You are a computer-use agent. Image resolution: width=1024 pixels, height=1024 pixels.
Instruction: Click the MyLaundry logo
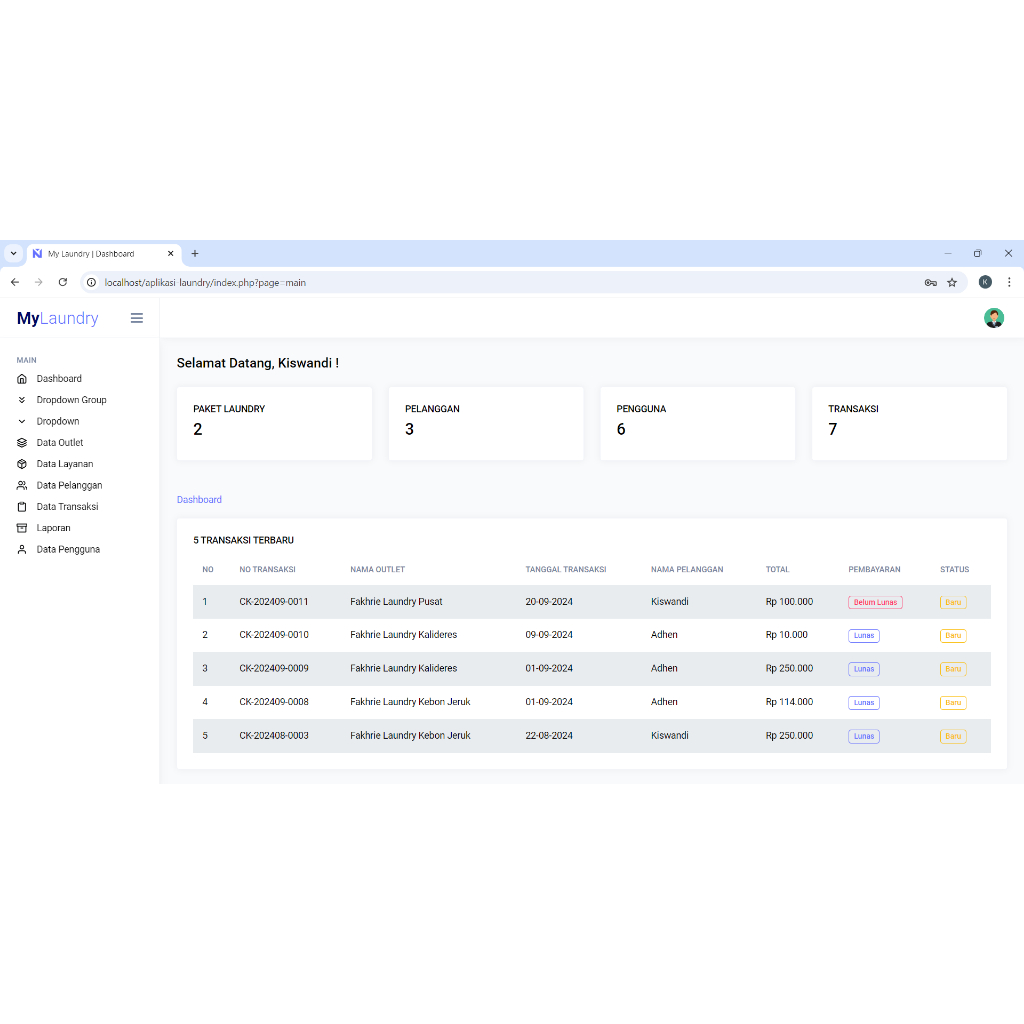(x=57, y=318)
